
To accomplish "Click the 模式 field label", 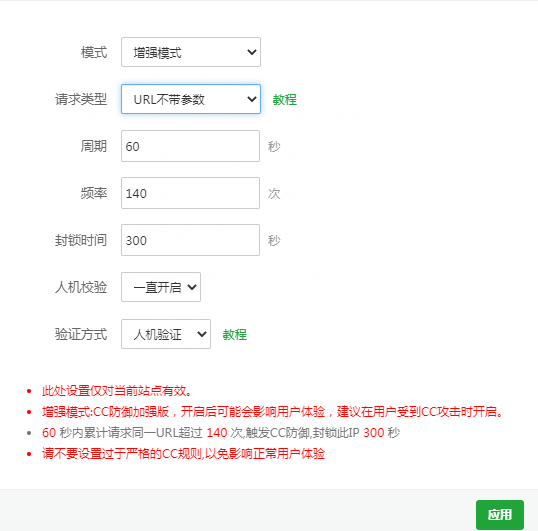I will 94,52.
